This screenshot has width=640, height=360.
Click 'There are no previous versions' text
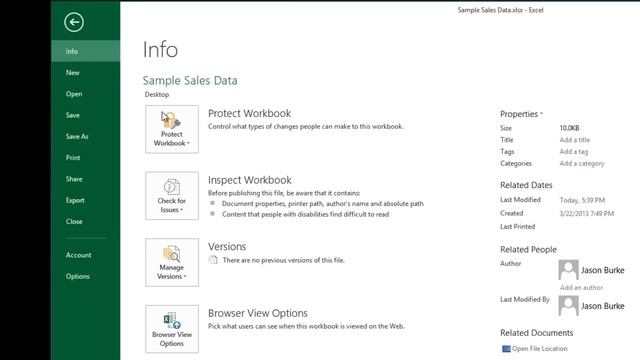(283, 260)
